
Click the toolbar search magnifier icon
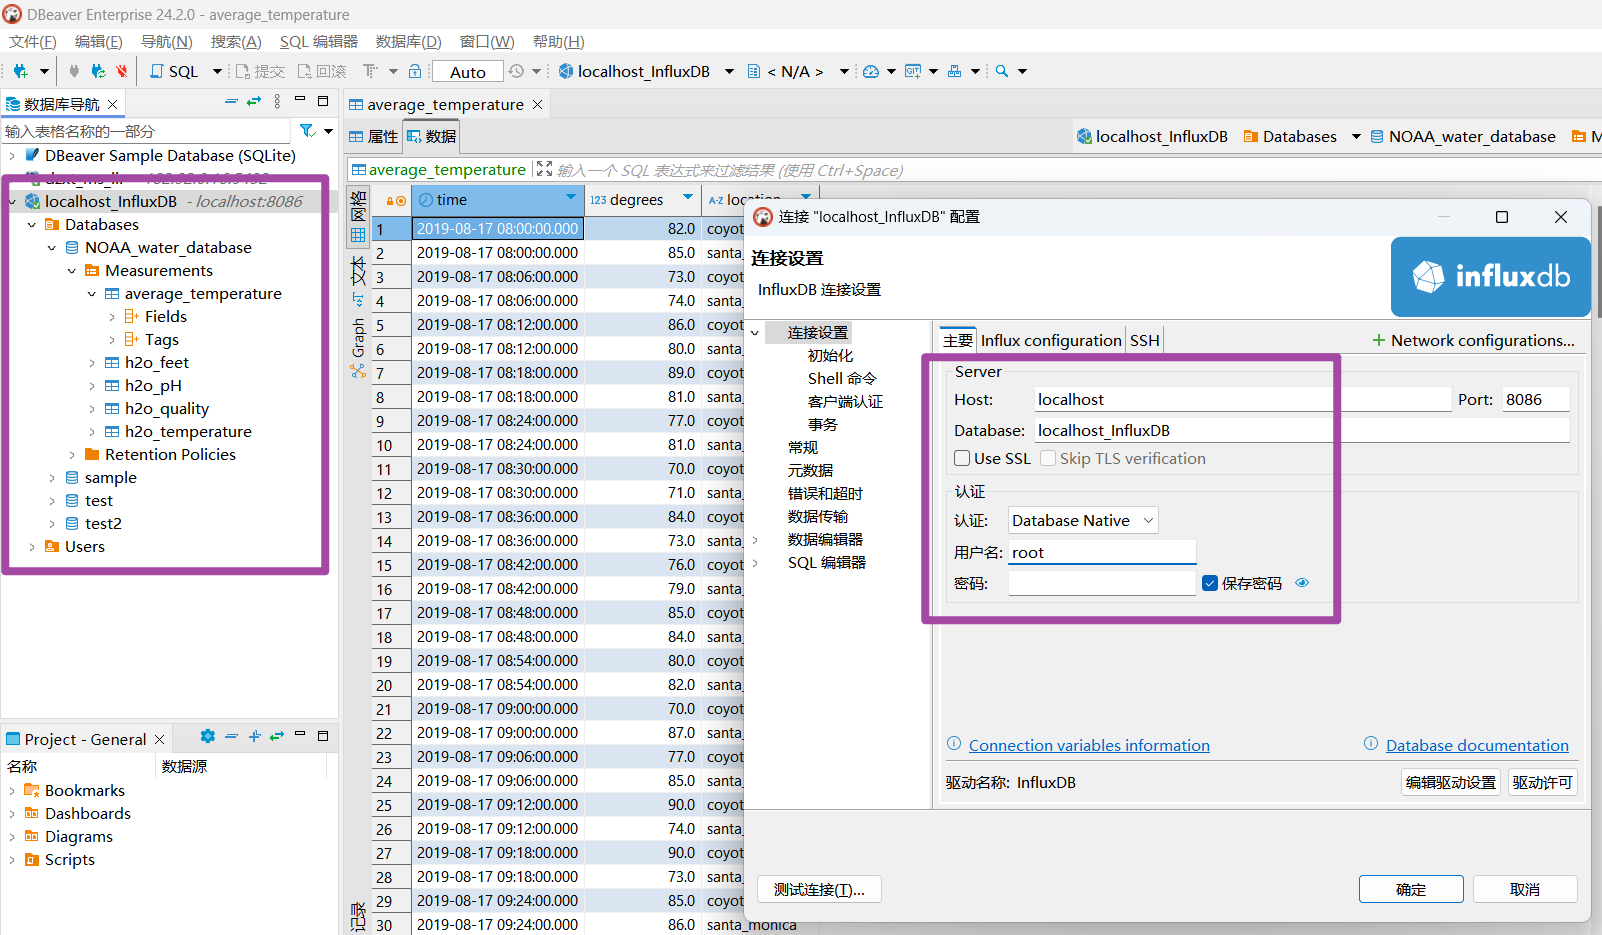(1002, 71)
